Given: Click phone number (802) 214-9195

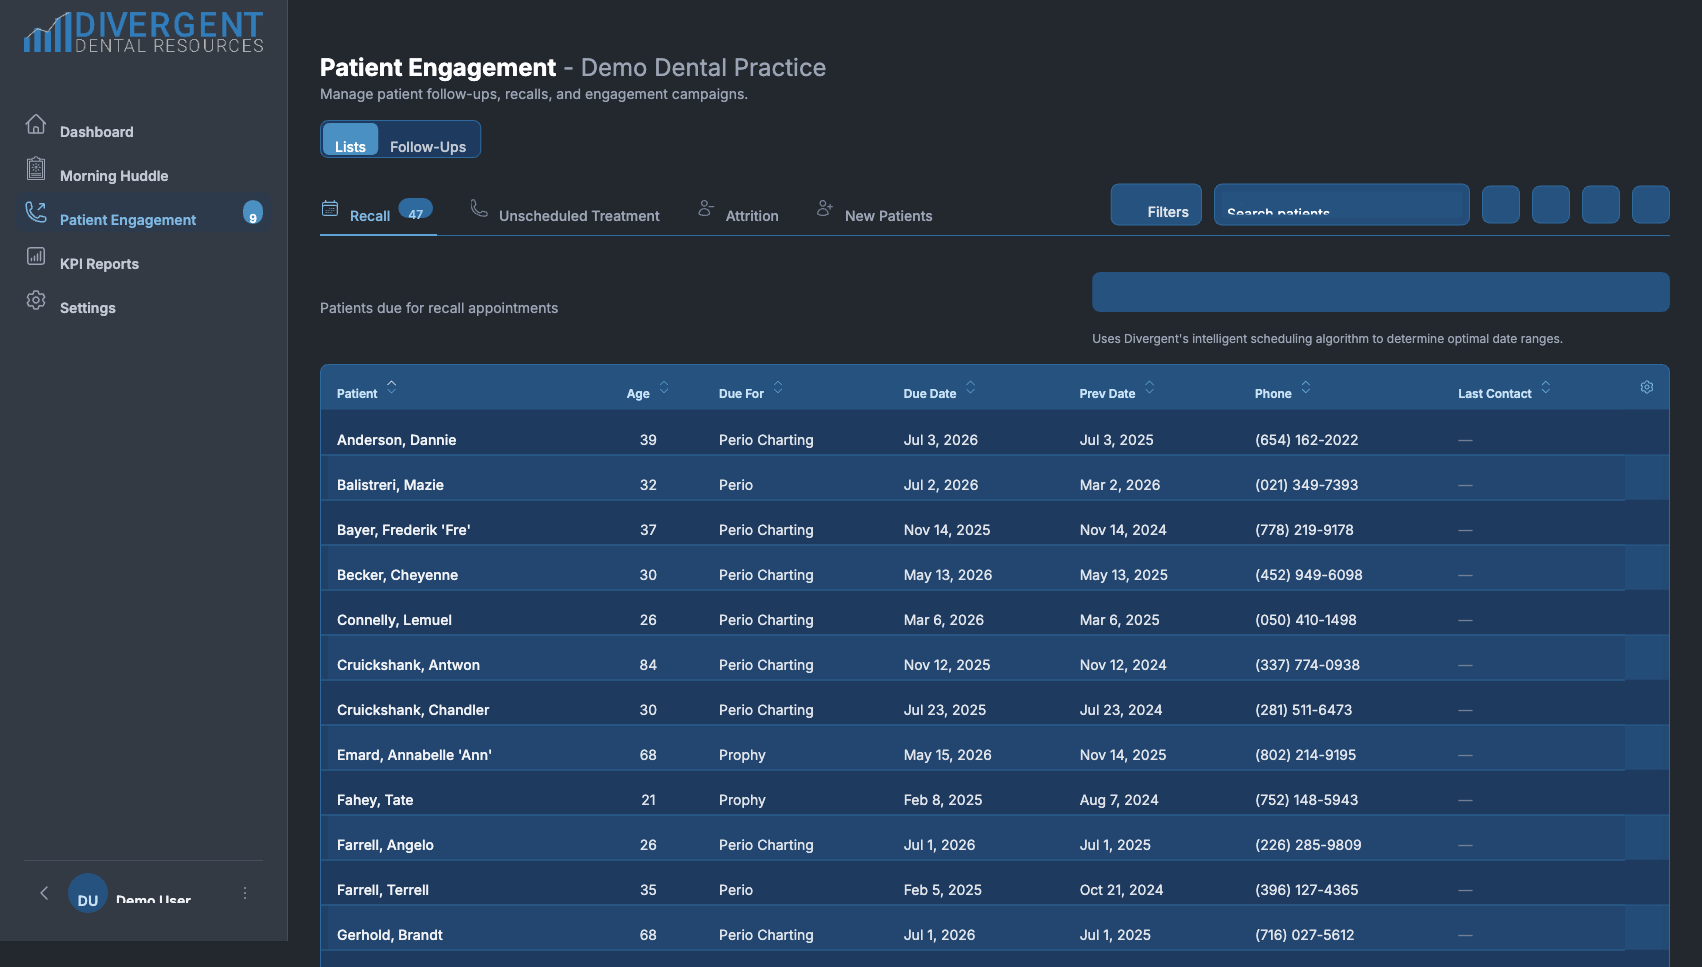Looking at the screenshot, I should coord(1306,755).
